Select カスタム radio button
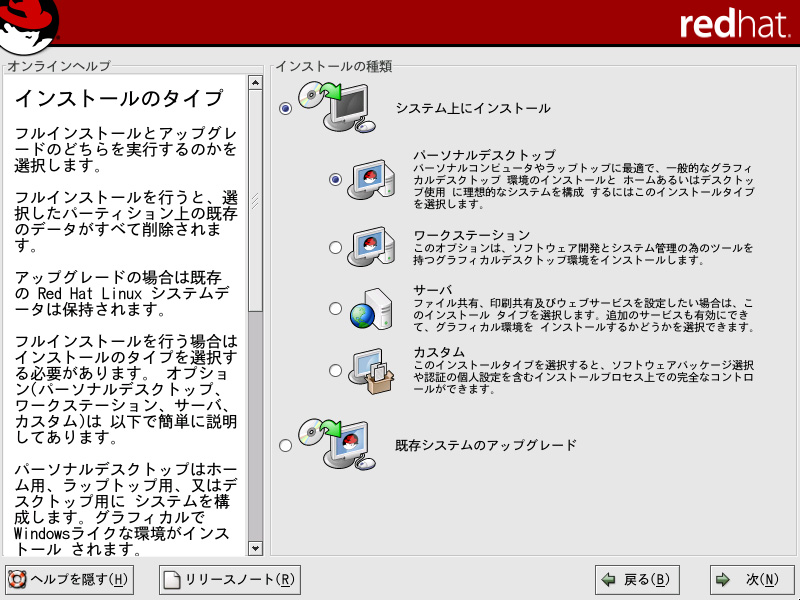800x600 pixels. 335,370
